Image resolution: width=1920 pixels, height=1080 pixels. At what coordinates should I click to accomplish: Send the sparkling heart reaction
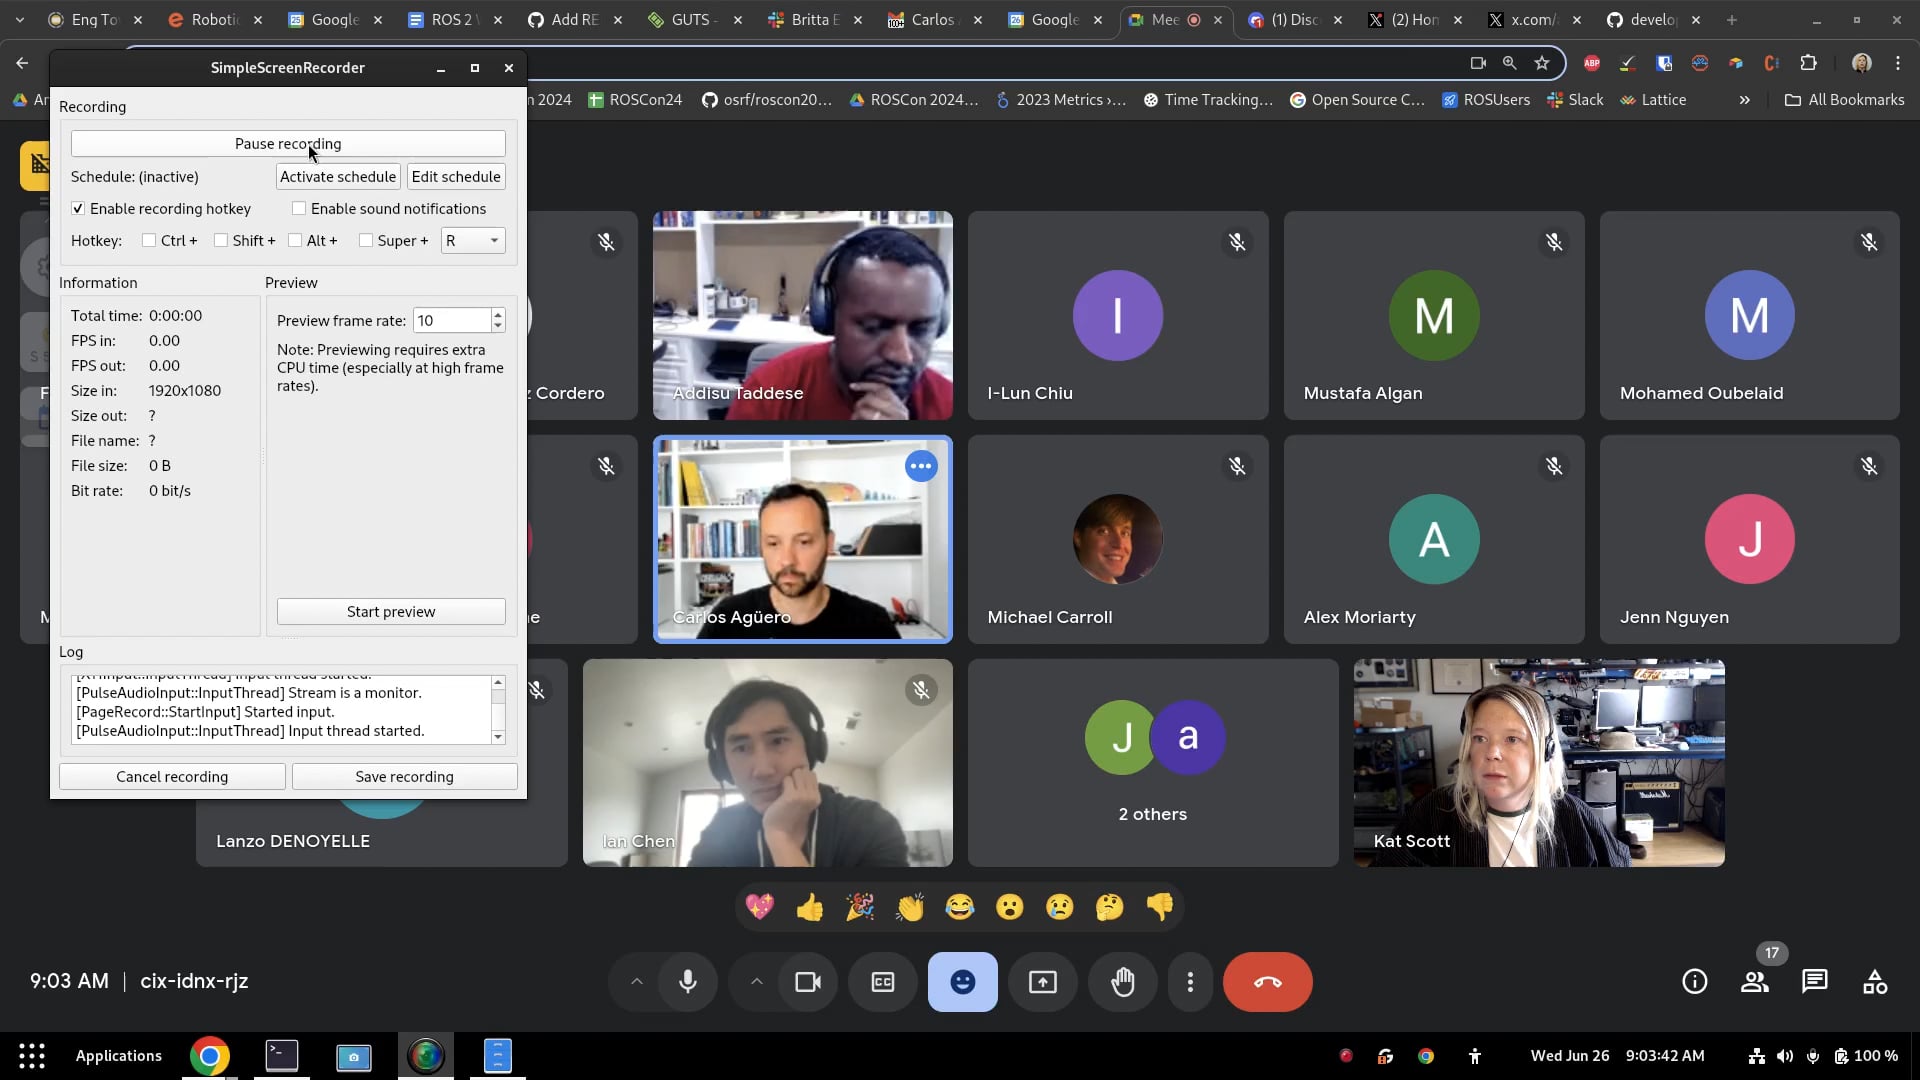tap(760, 907)
